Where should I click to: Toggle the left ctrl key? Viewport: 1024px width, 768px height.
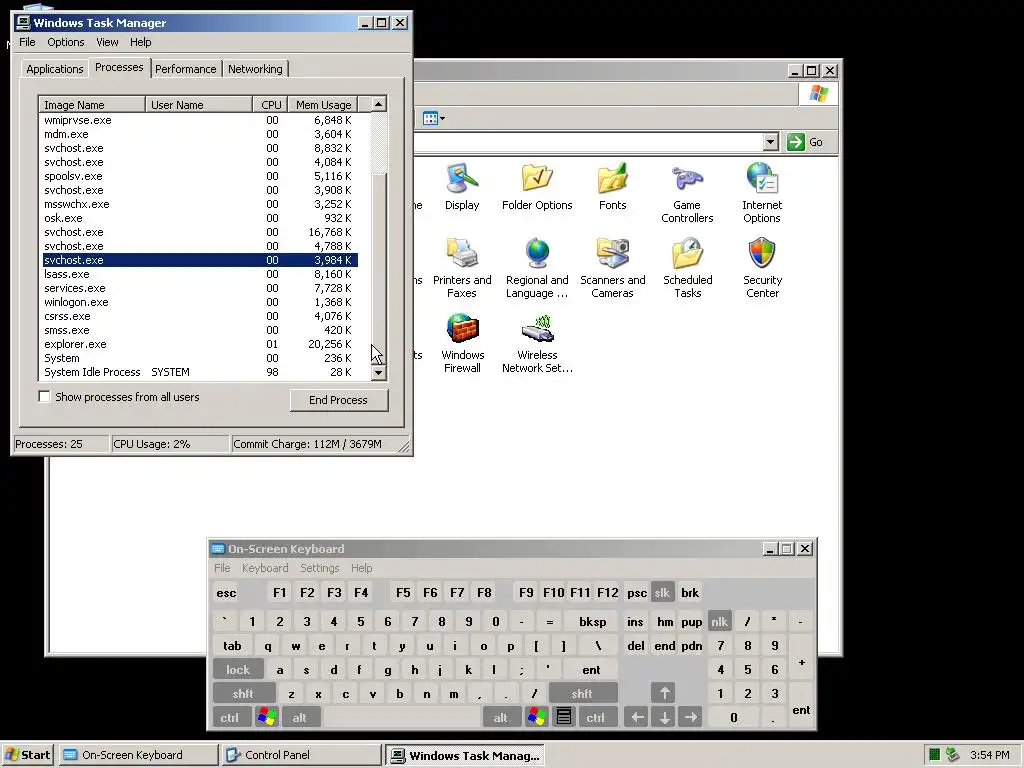231,717
